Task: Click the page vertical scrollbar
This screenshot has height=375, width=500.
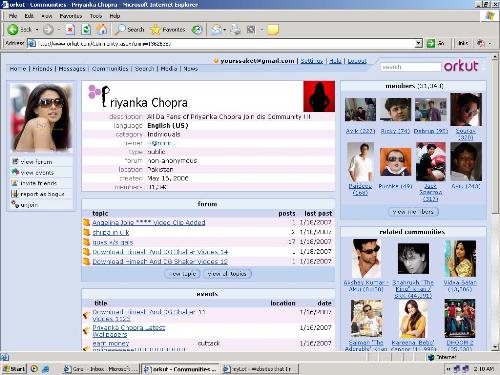Action: click(496, 203)
